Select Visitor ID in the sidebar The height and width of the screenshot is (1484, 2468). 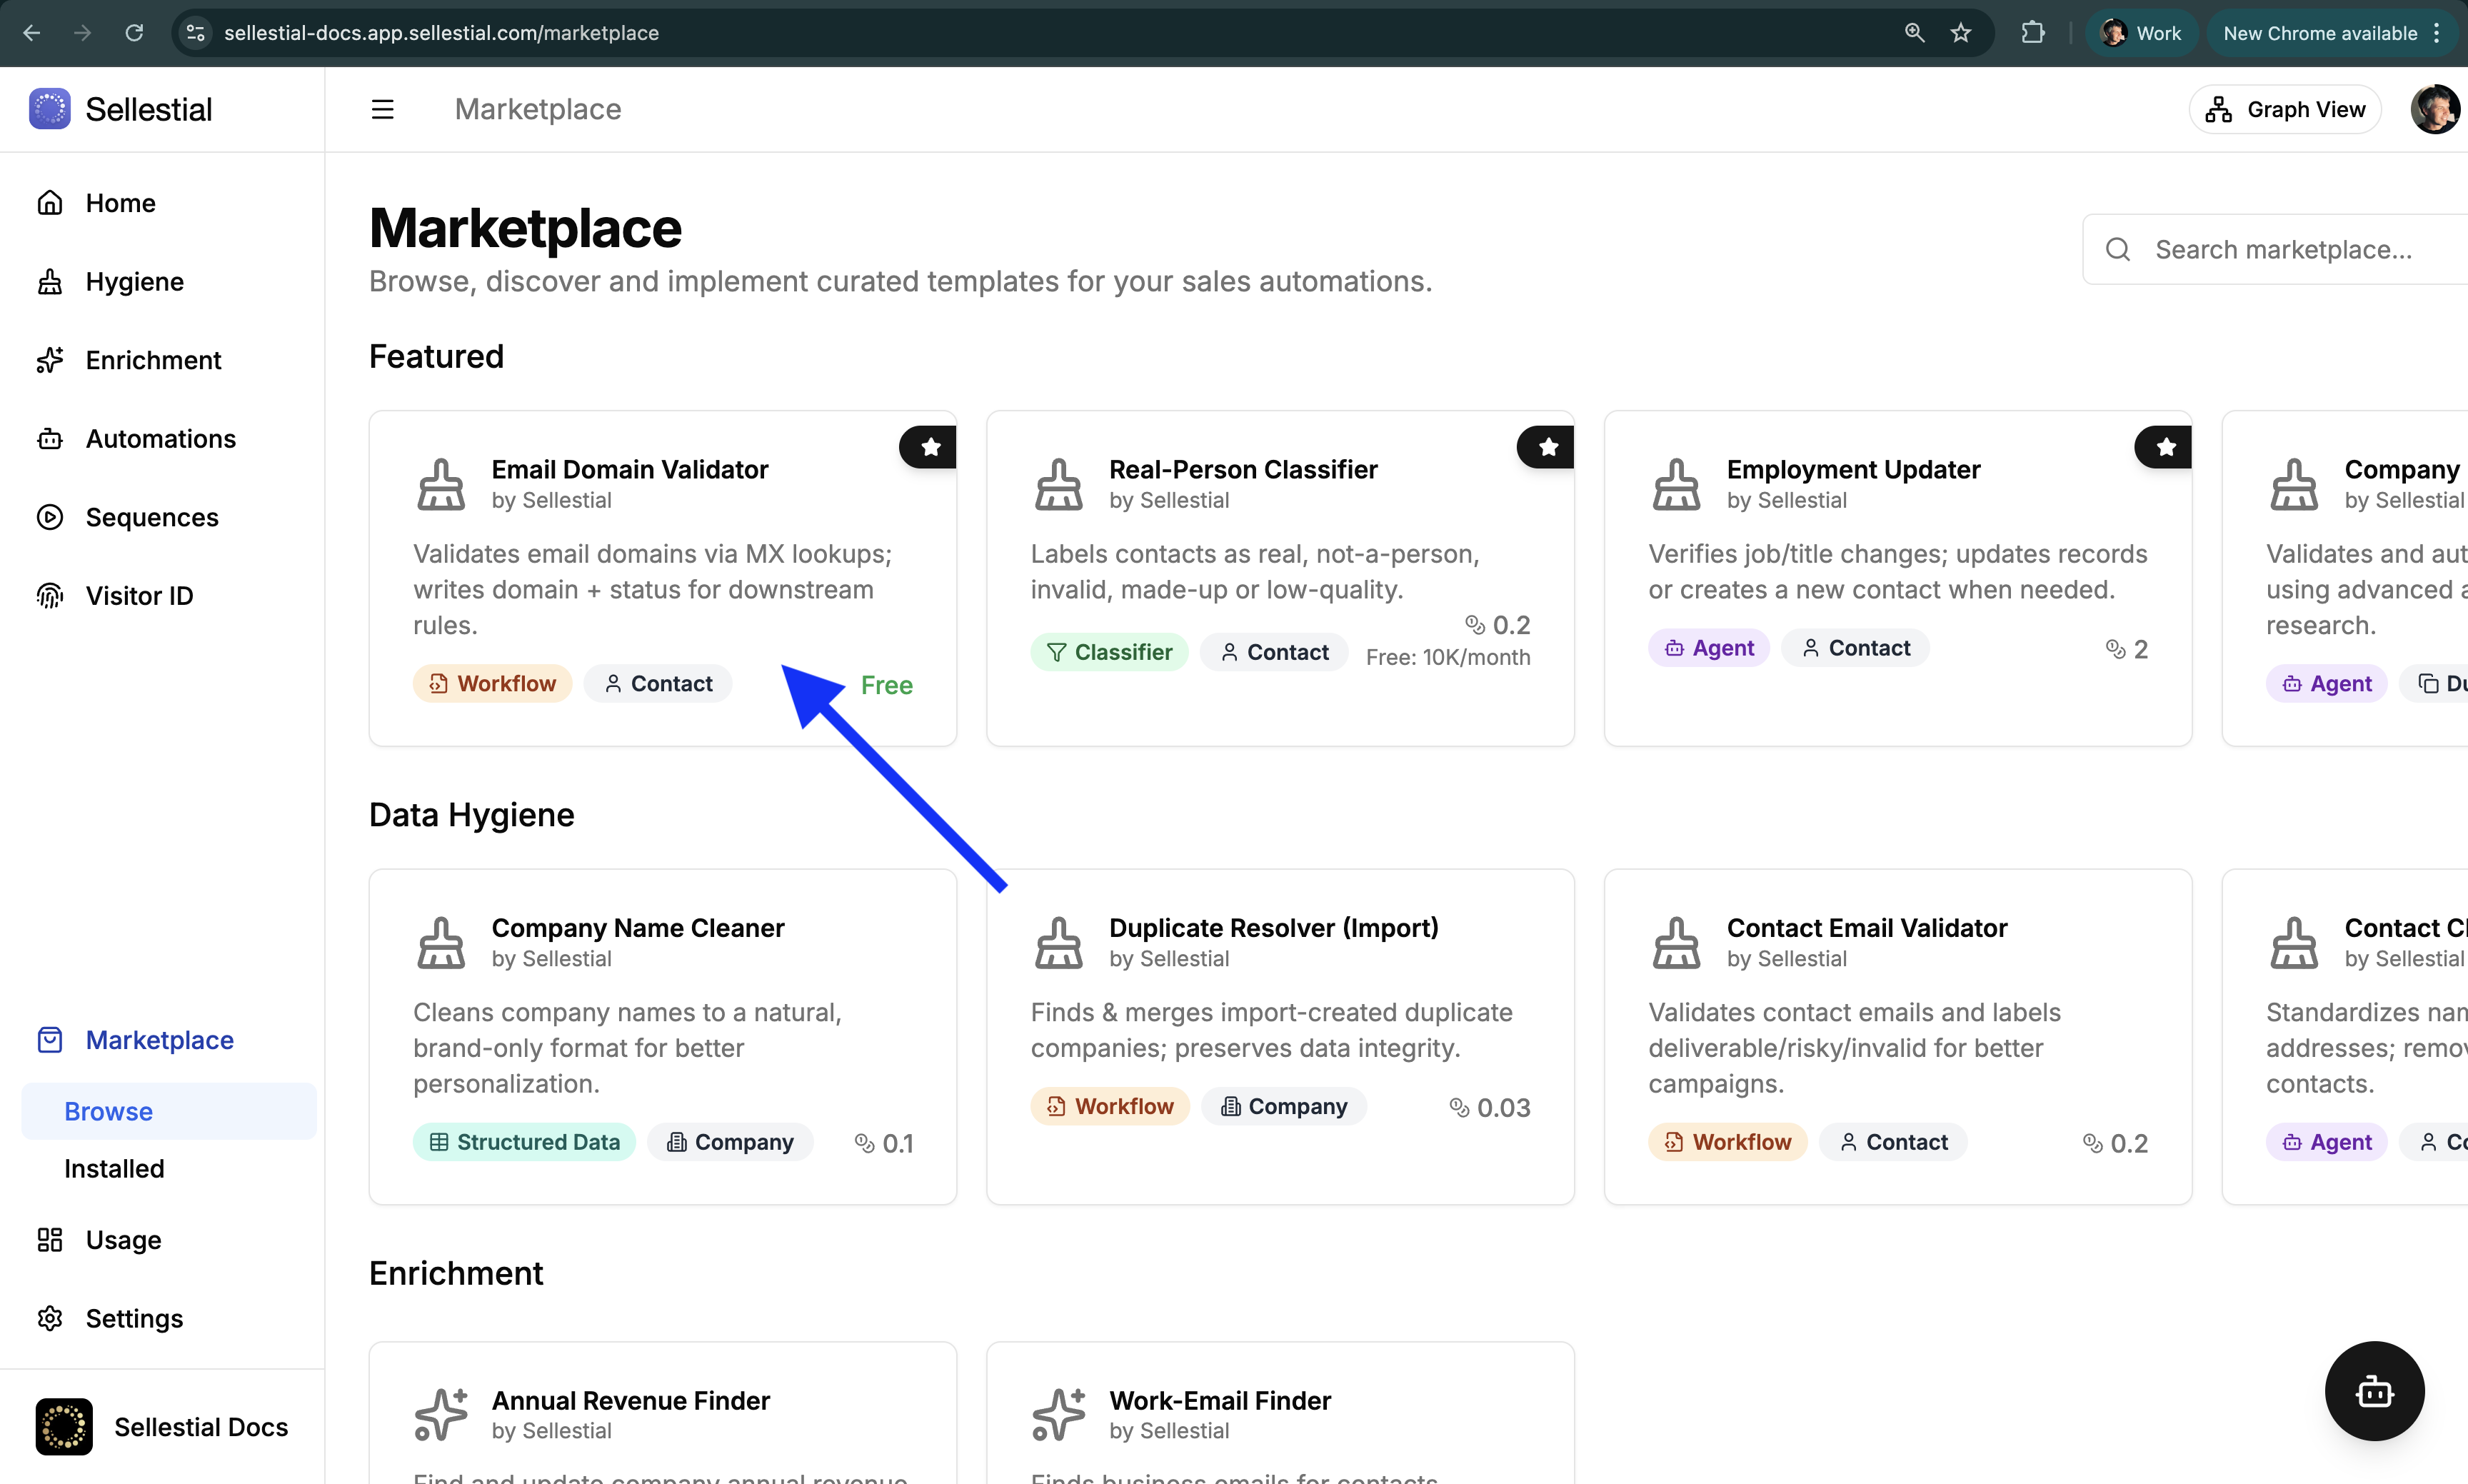[139, 595]
